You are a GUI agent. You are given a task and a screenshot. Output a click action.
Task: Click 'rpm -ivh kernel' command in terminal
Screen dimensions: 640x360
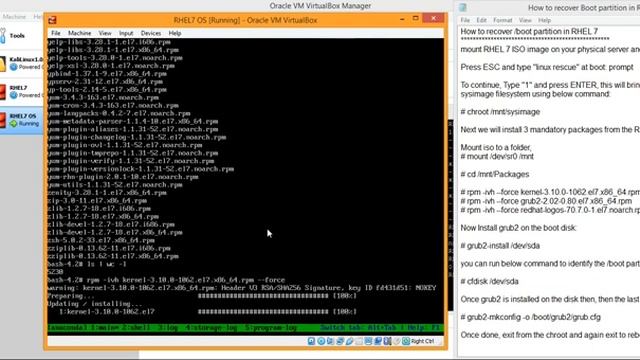tap(166, 280)
